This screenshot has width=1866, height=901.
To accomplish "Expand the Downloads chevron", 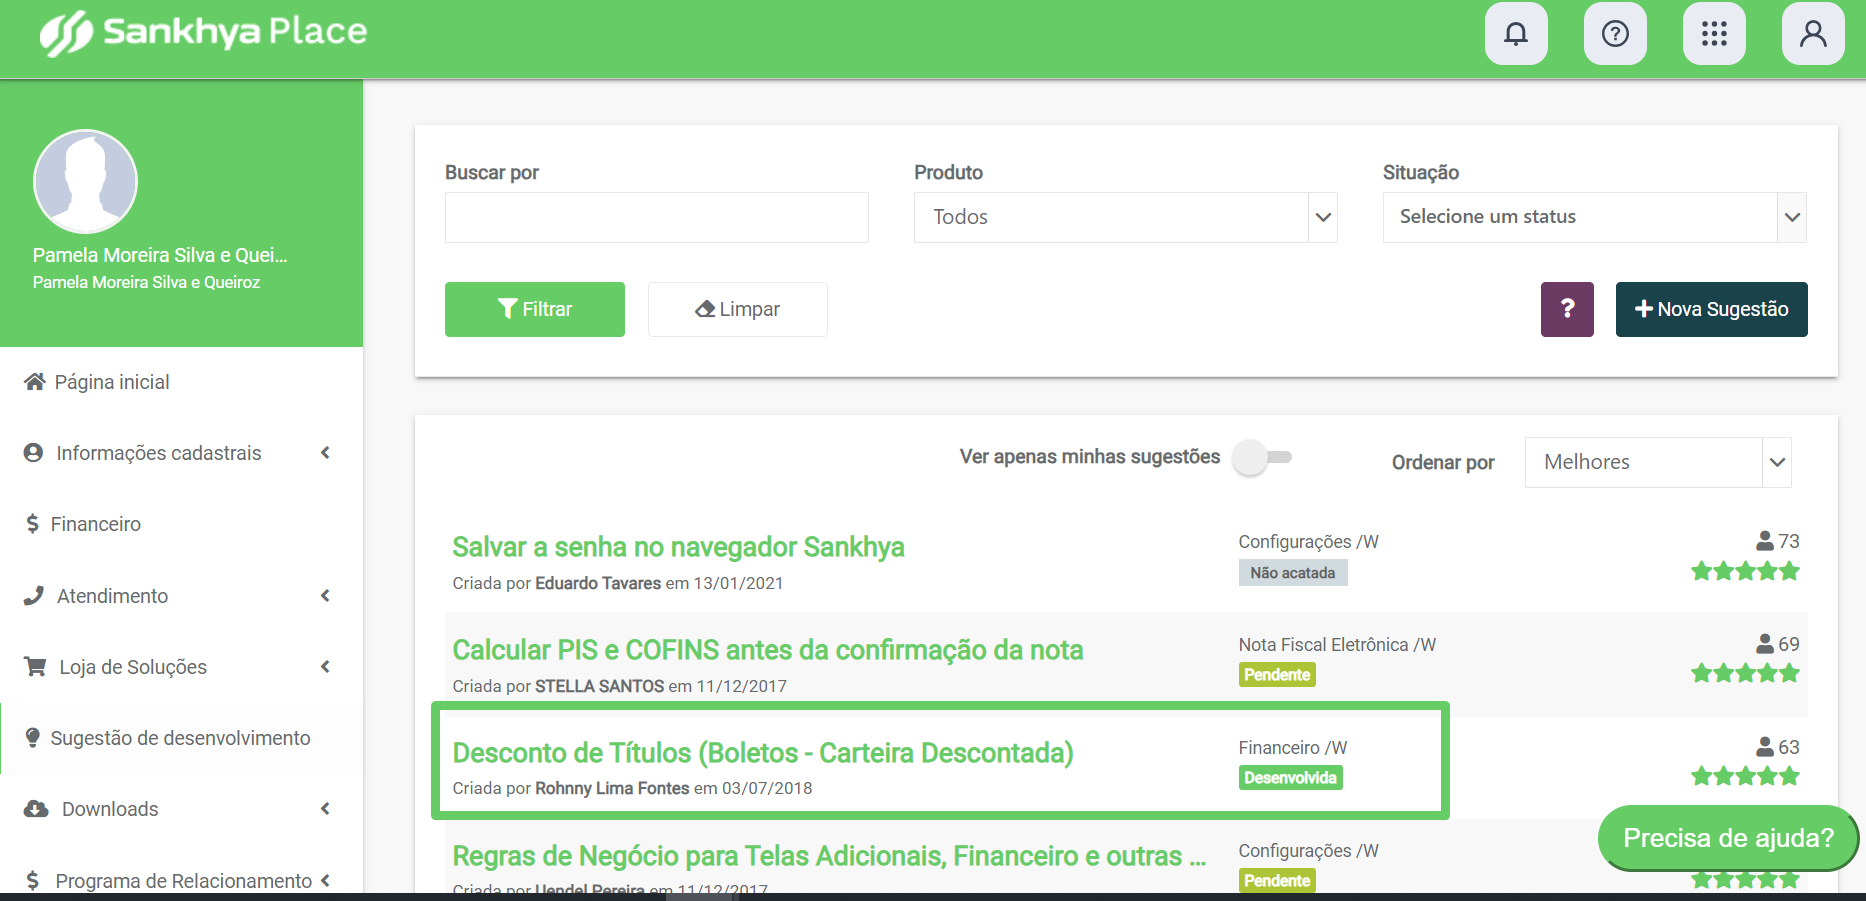I will 325,809.
